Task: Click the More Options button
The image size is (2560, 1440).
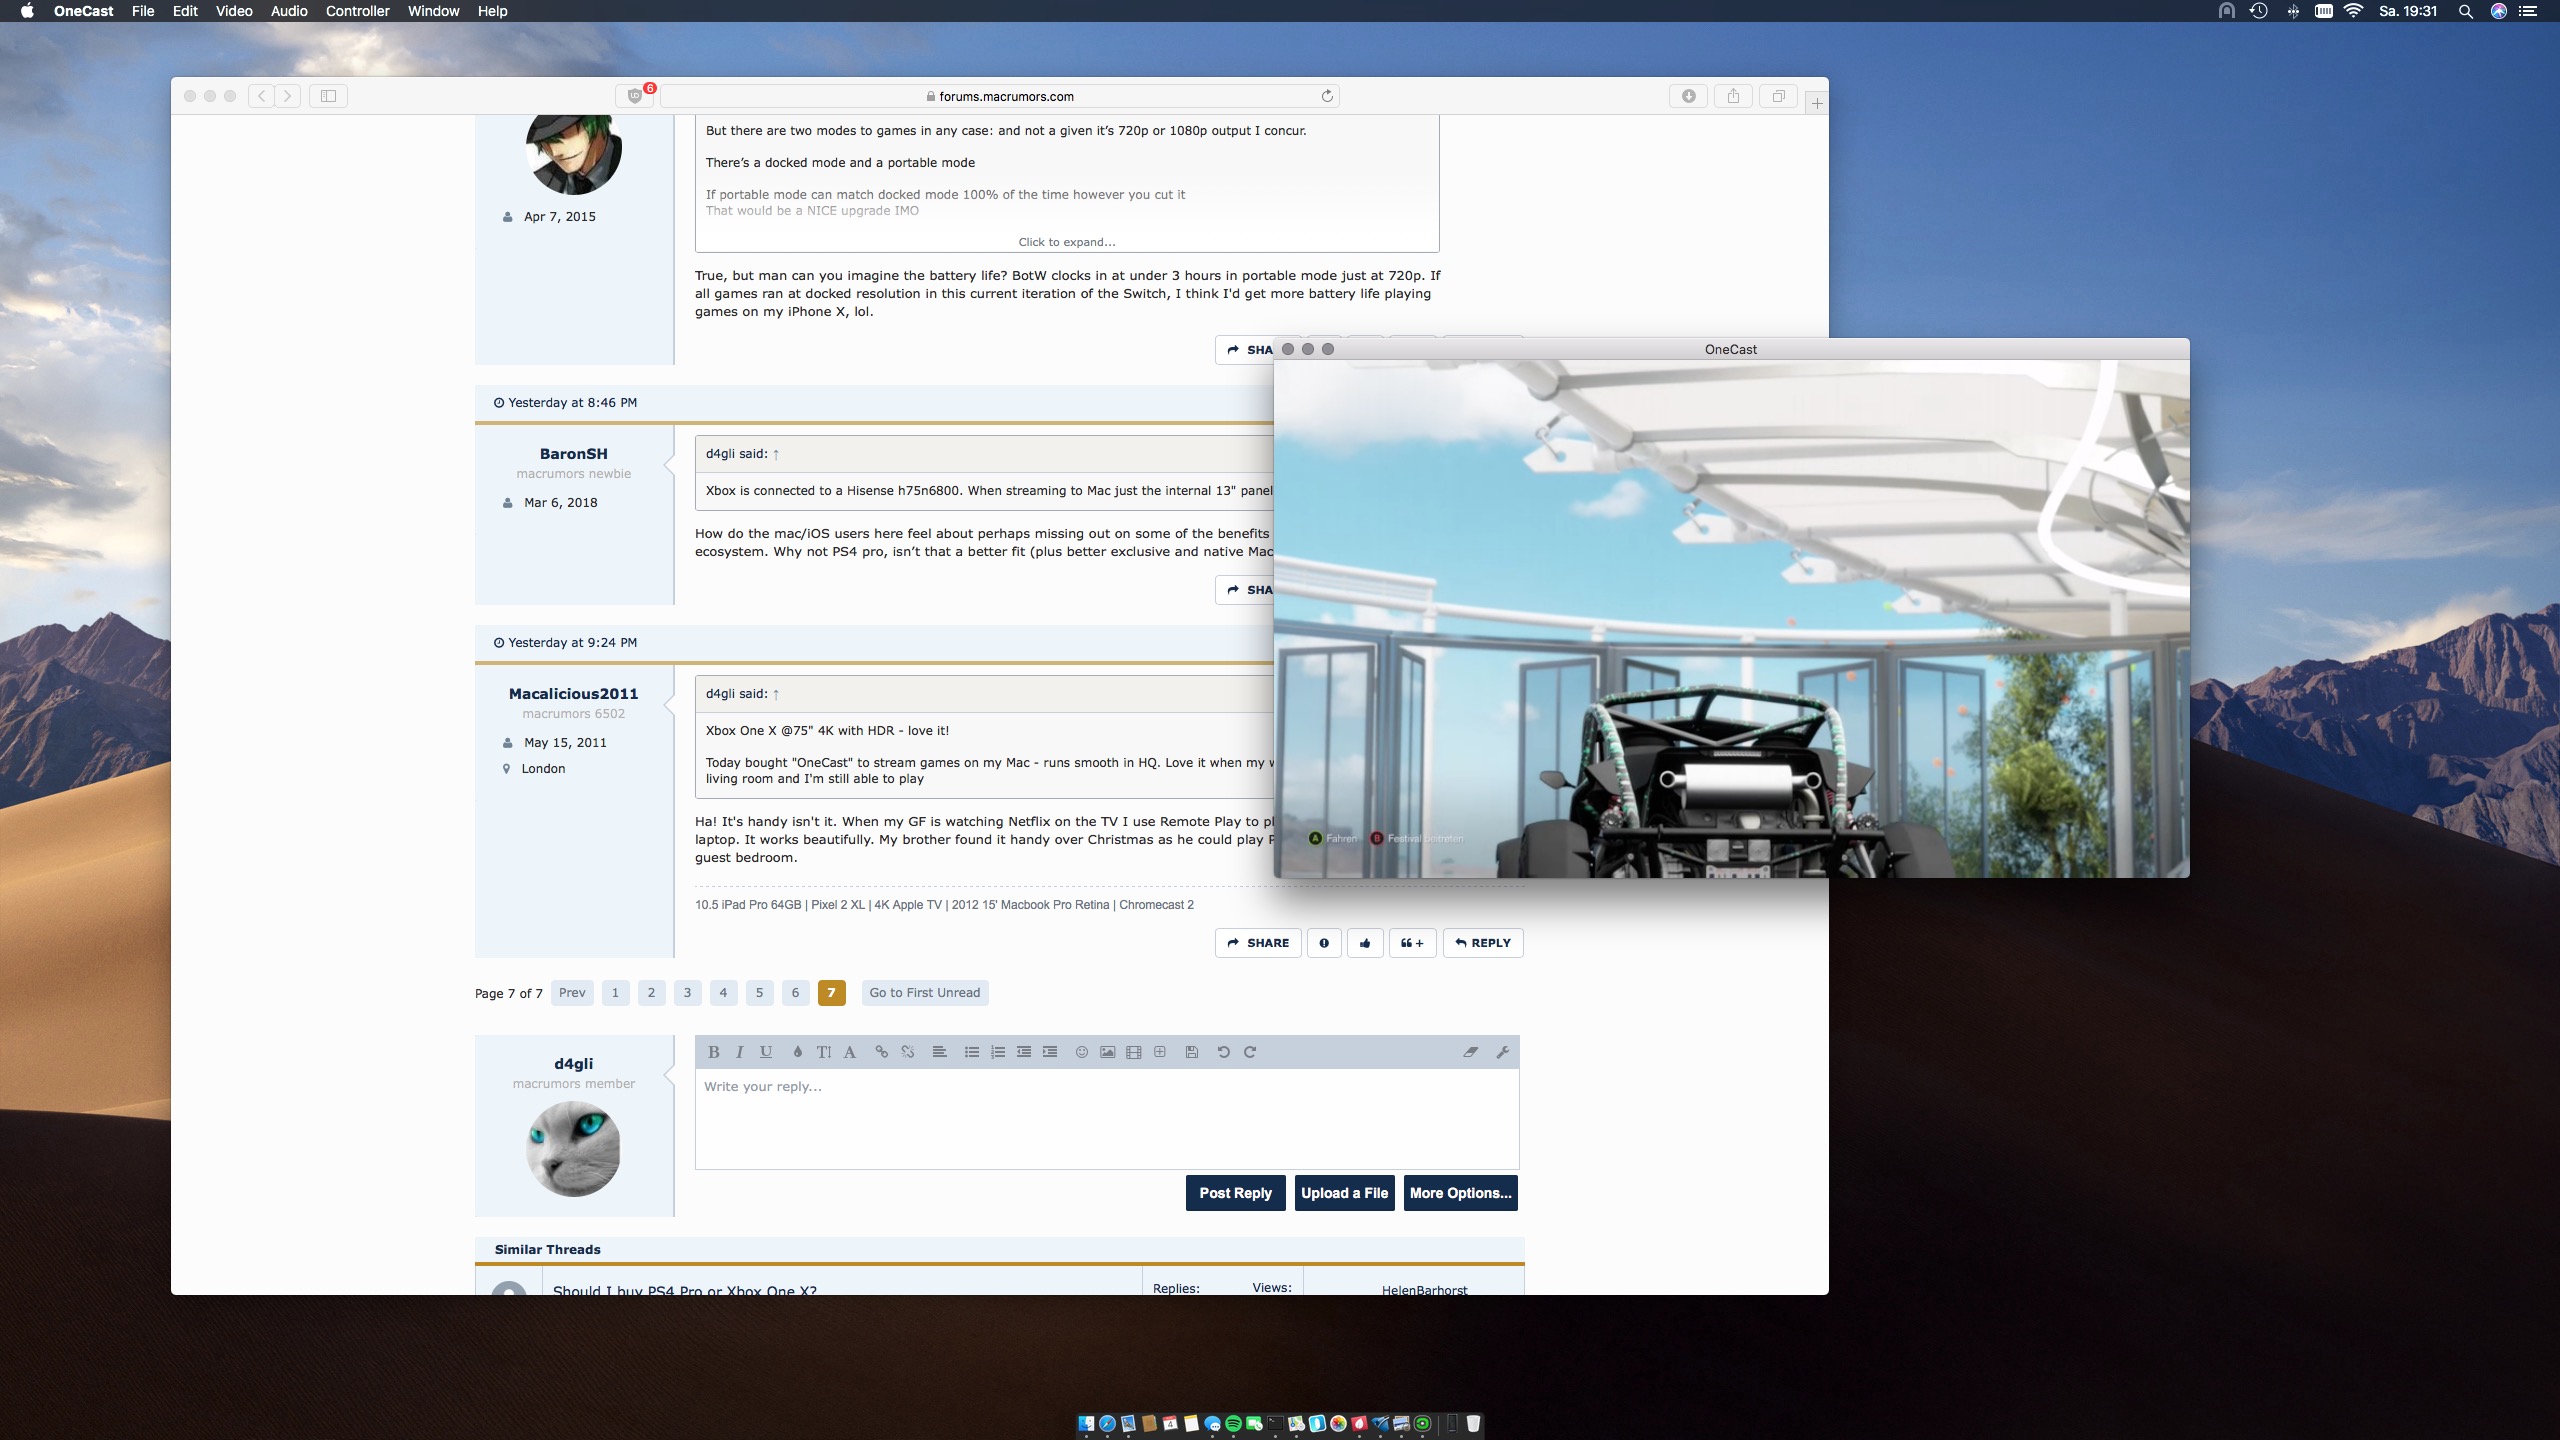Action: 1460,1193
